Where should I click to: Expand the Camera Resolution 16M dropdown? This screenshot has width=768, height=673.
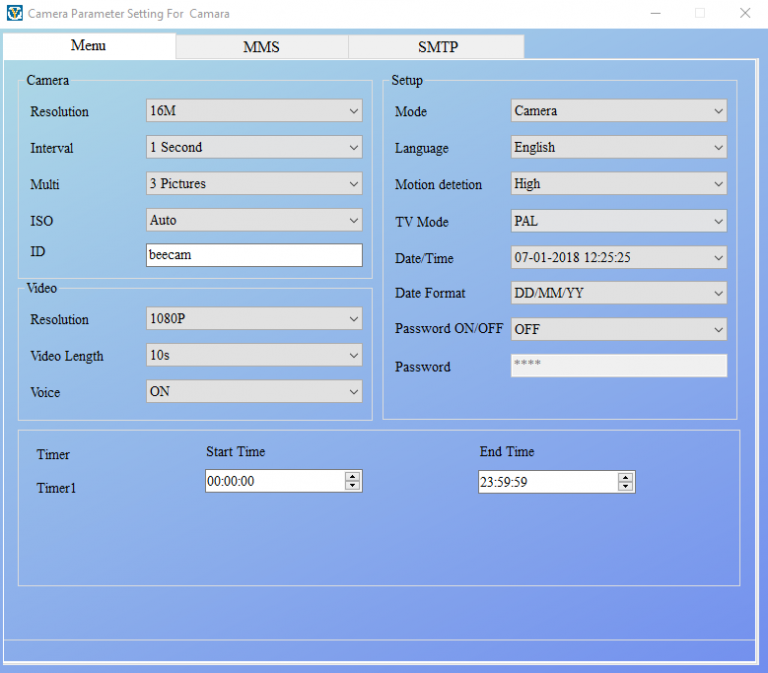[x=254, y=111]
